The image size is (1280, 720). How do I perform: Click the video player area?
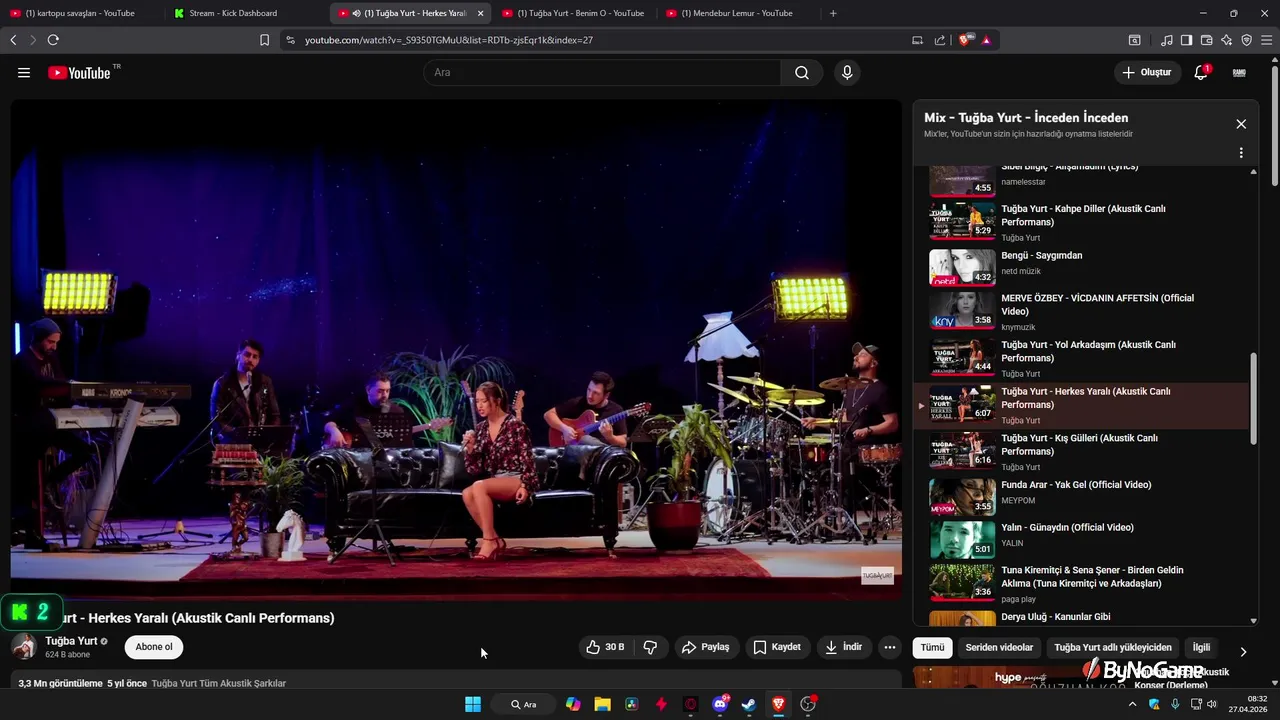(456, 350)
